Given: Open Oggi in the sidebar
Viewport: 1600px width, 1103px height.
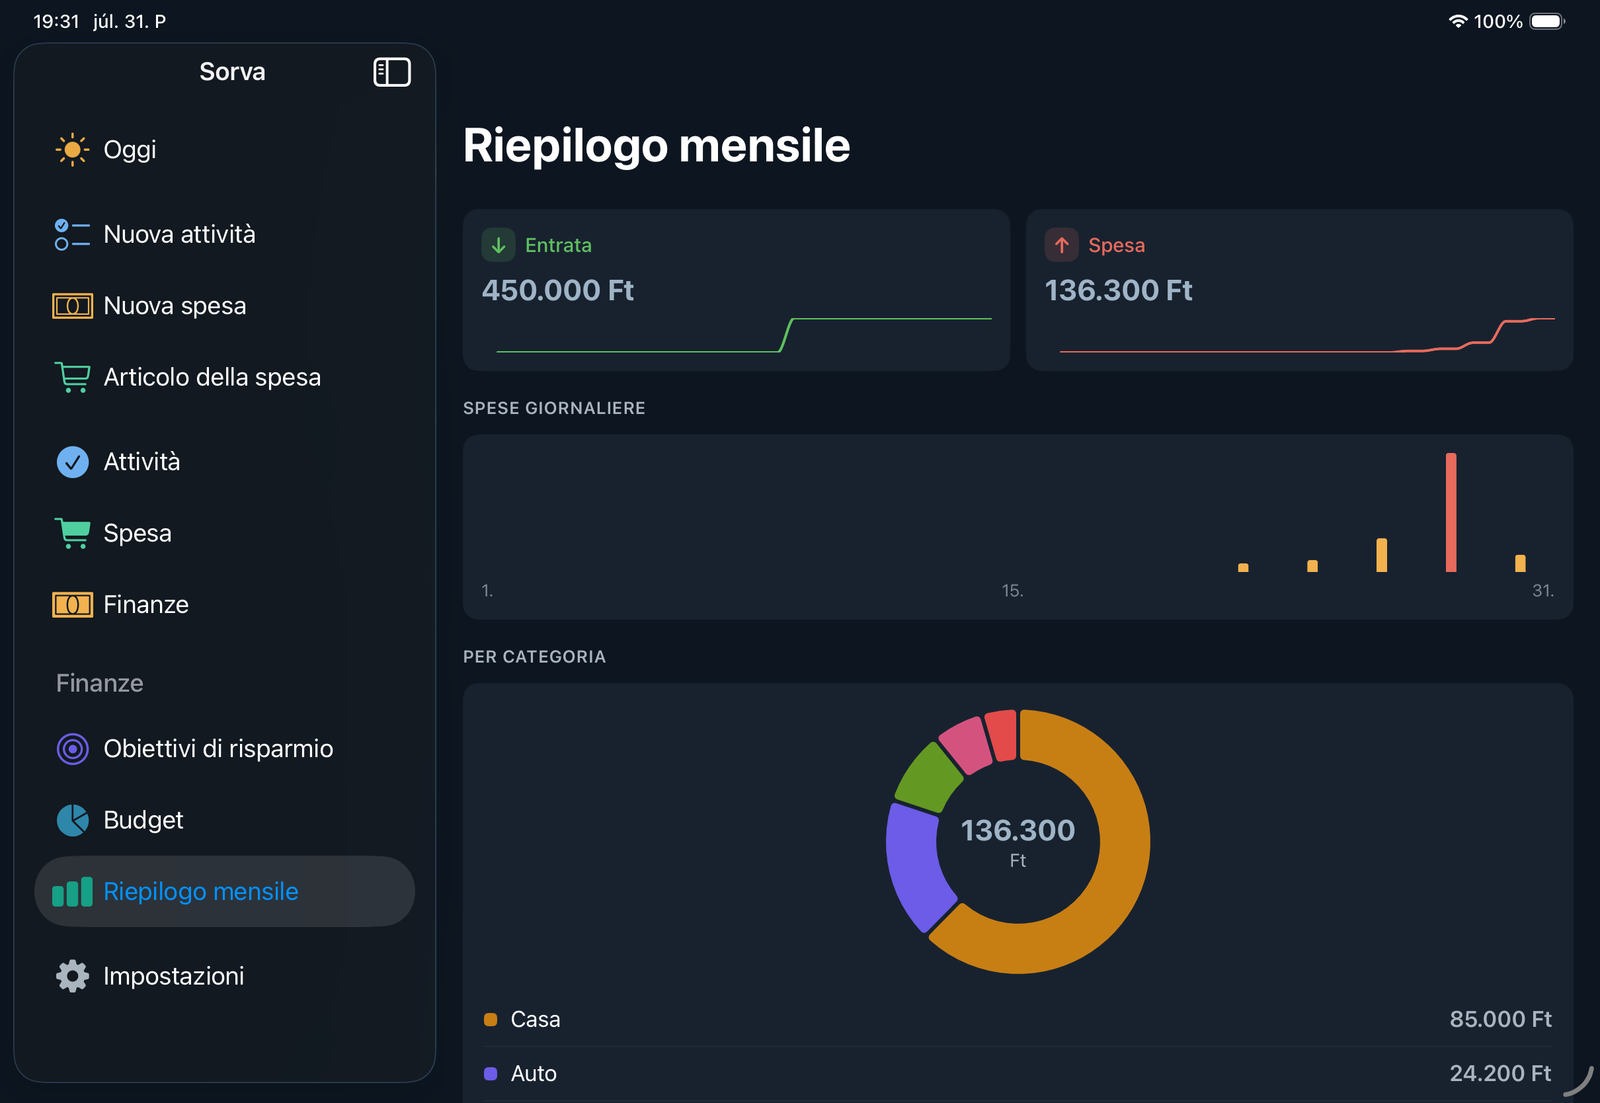Looking at the screenshot, I should pos(225,150).
